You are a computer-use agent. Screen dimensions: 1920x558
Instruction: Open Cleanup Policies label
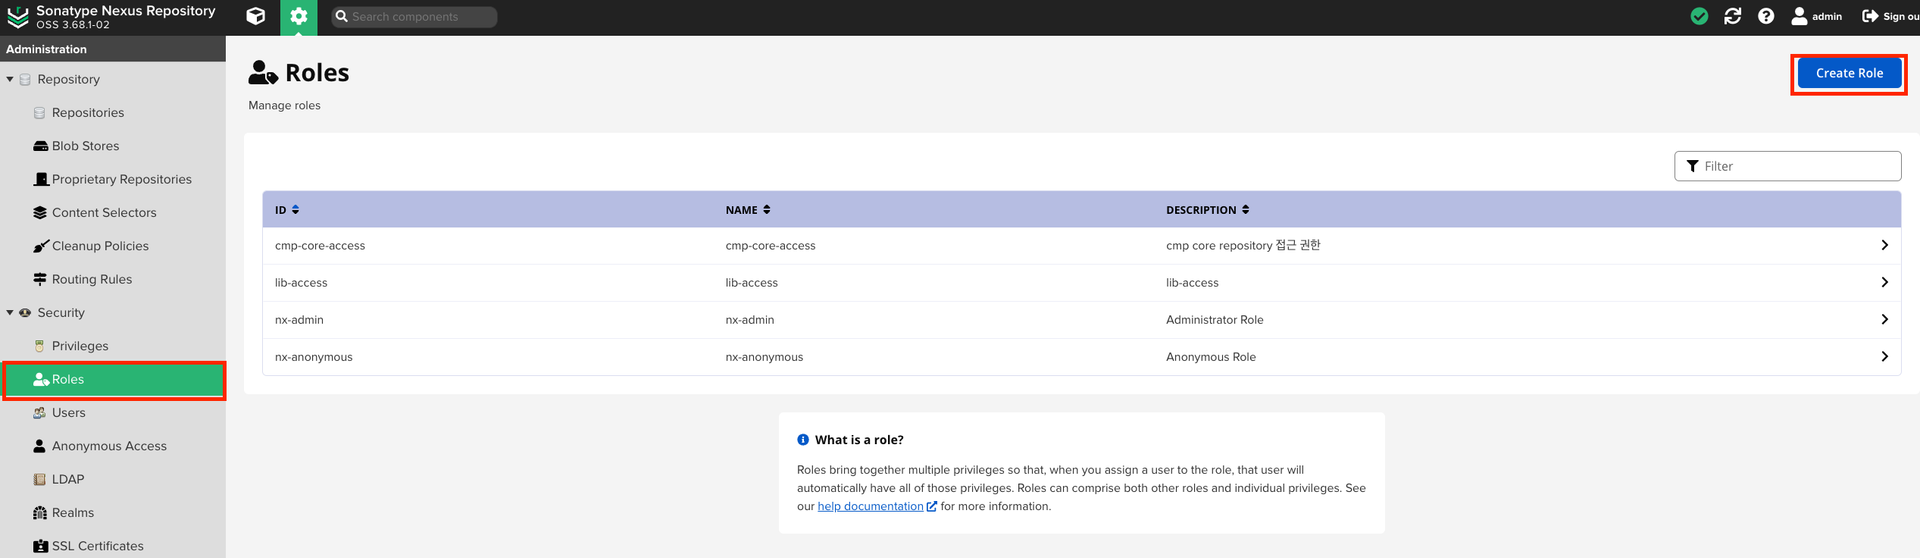pos(100,246)
